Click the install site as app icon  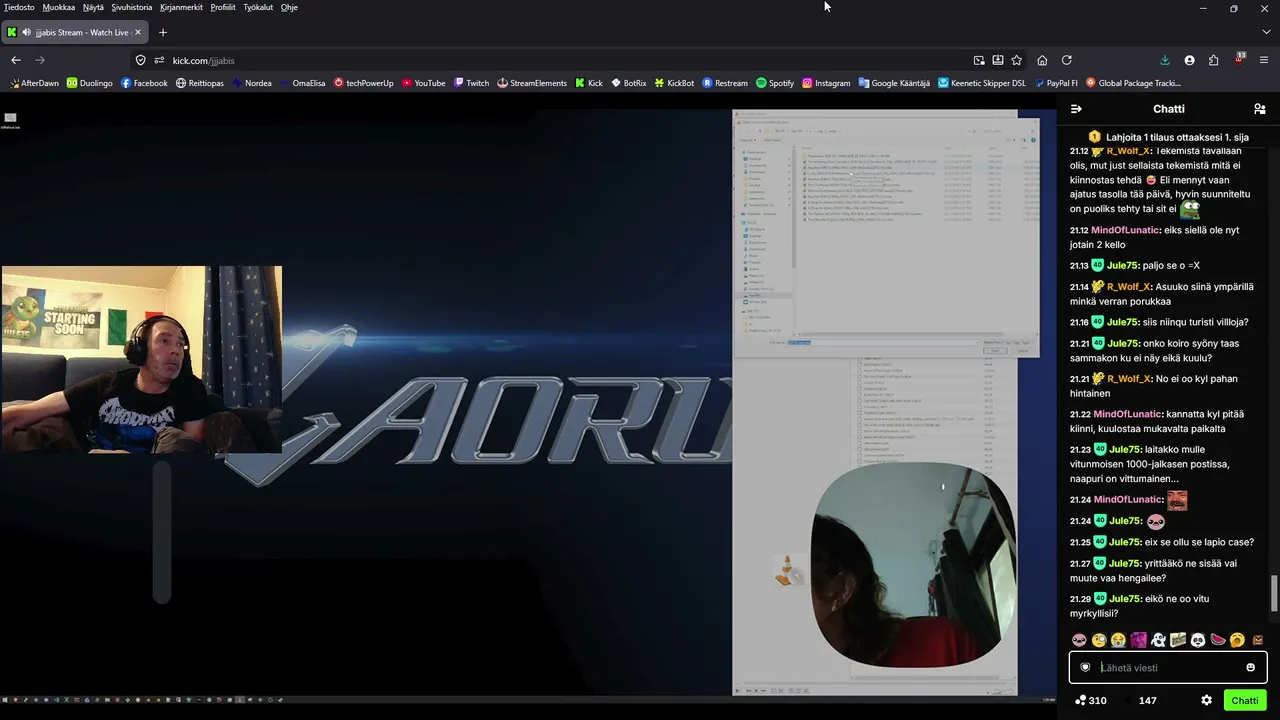pos(998,60)
